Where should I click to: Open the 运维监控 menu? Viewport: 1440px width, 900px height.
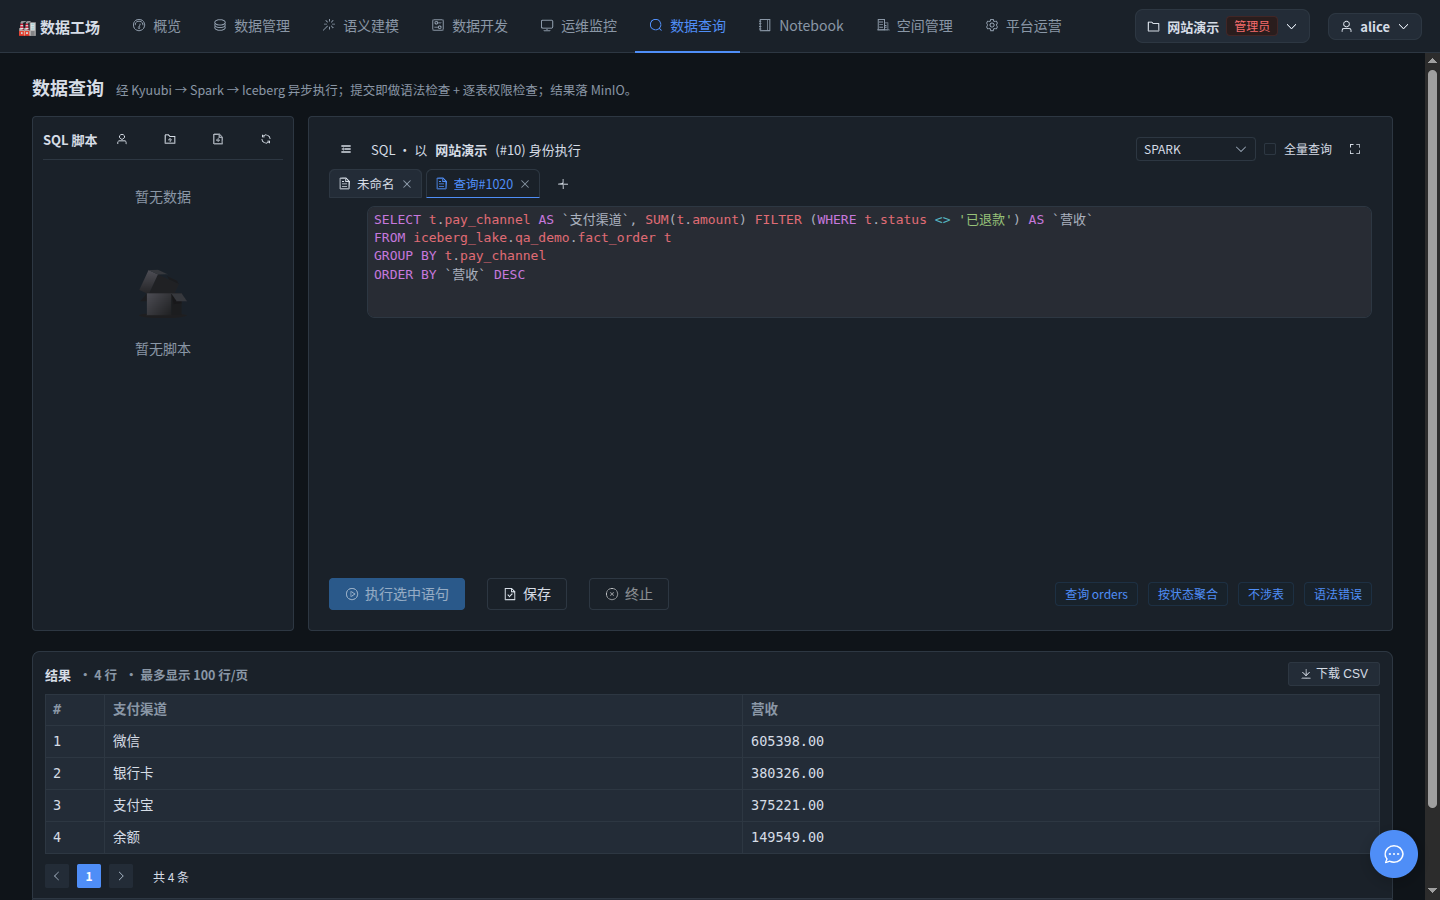(579, 26)
